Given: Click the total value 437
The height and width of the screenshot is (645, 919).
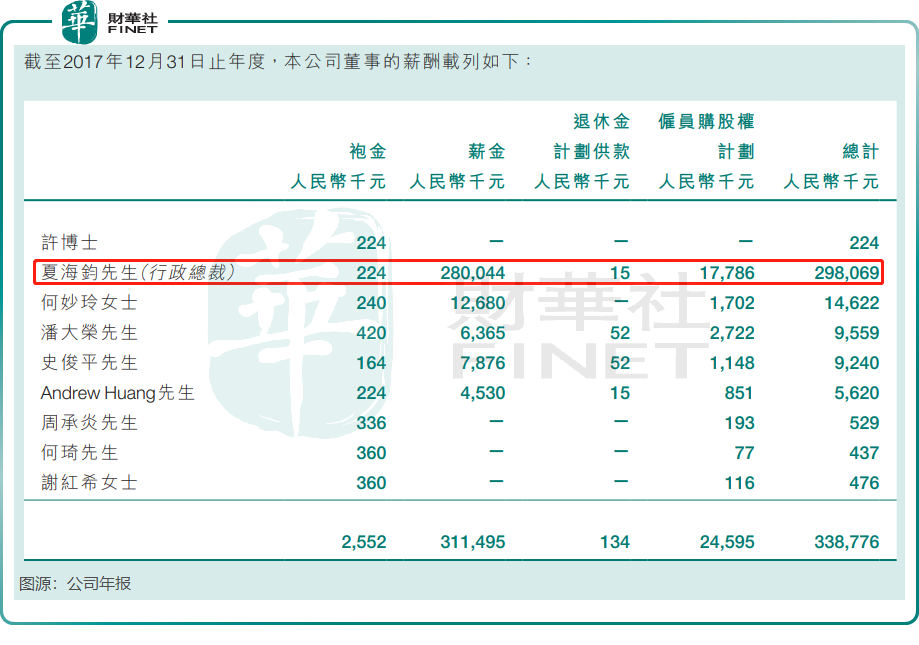Looking at the screenshot, I should pyautogui.click(x=864, y=453).
